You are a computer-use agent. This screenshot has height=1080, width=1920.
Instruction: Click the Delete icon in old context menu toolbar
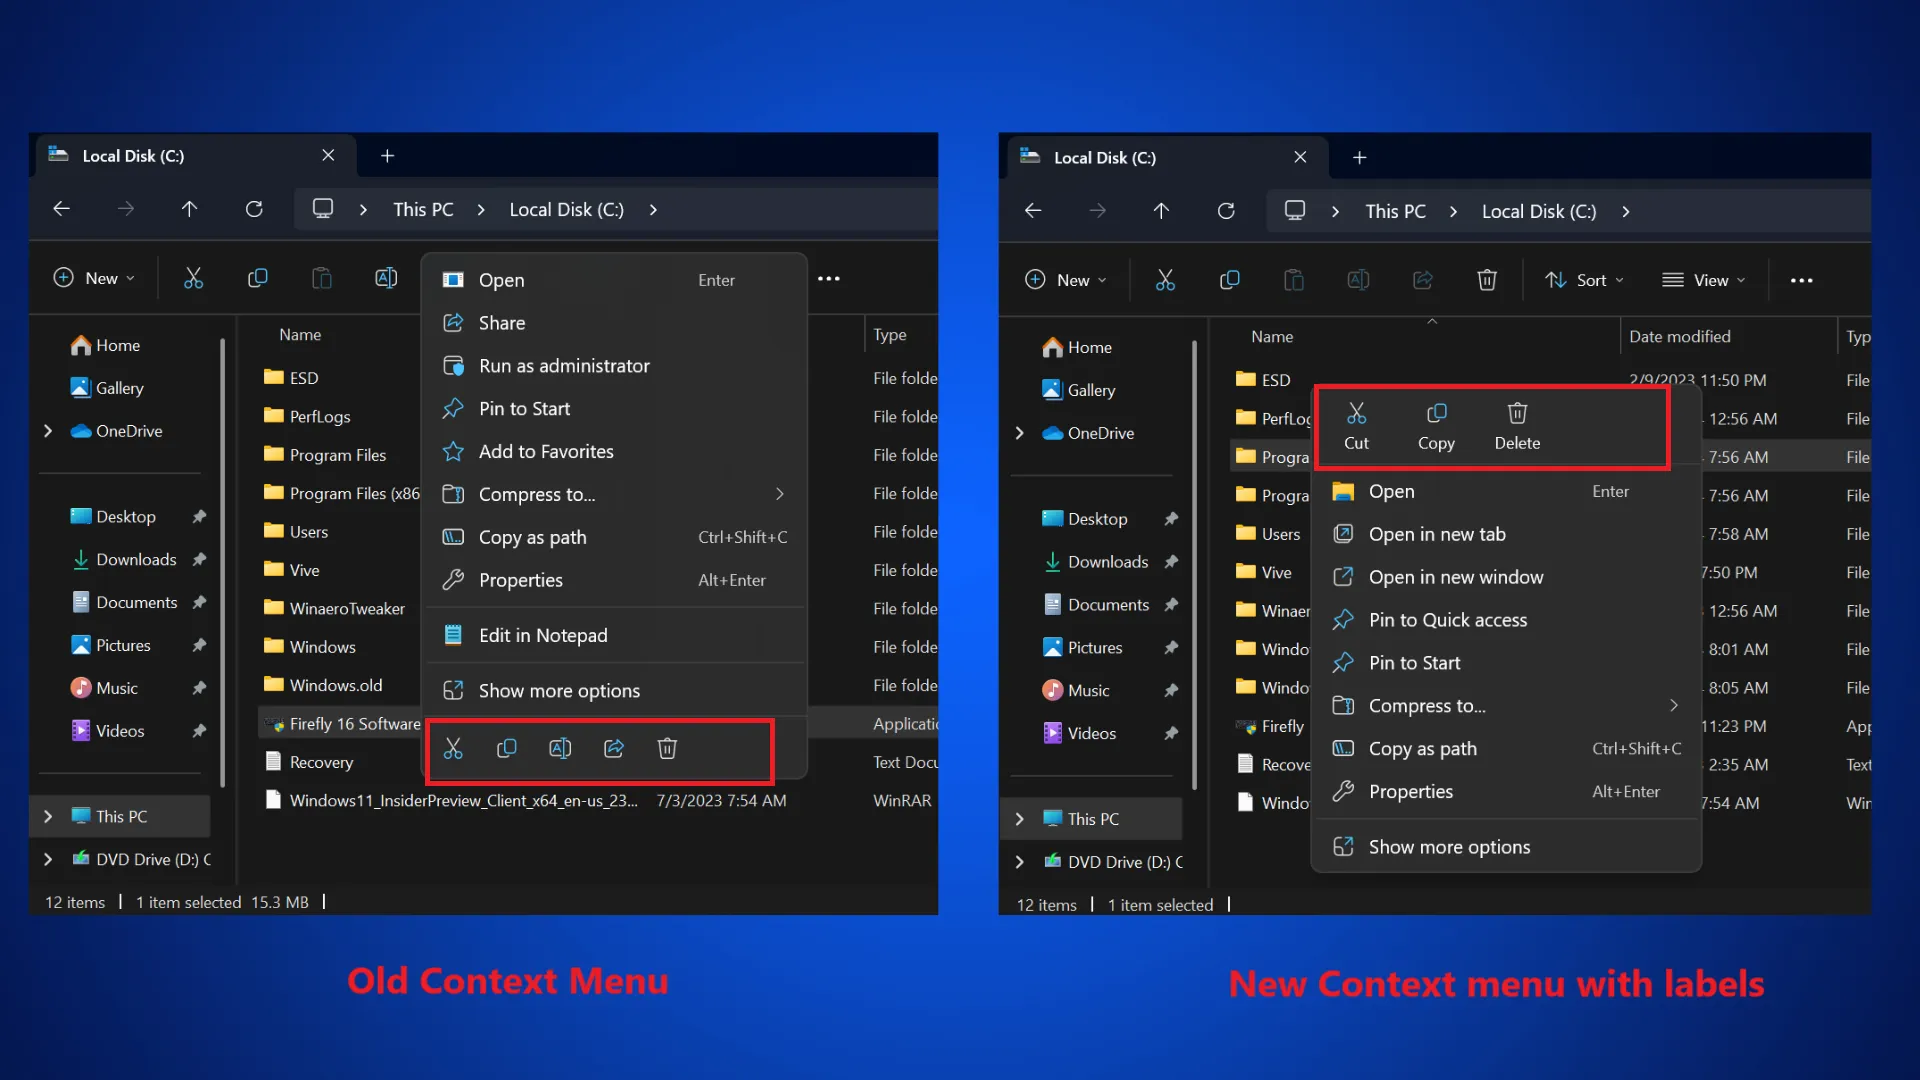click(667, 746)
